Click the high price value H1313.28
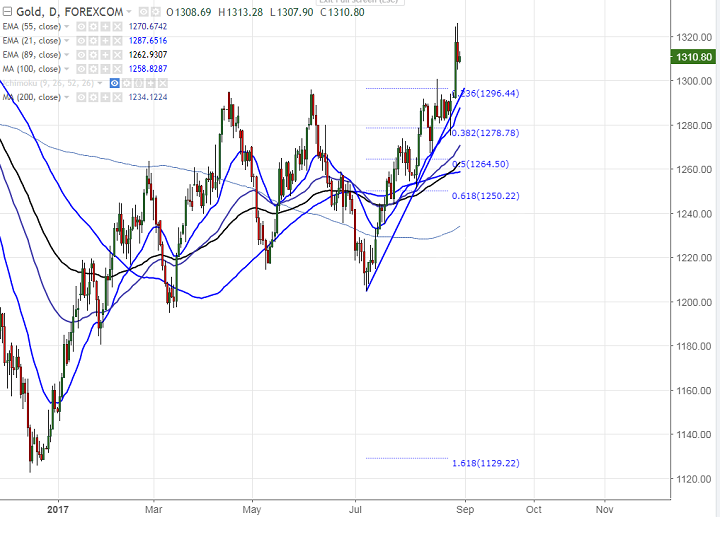 pyautogui.click(x=240, y=12)
